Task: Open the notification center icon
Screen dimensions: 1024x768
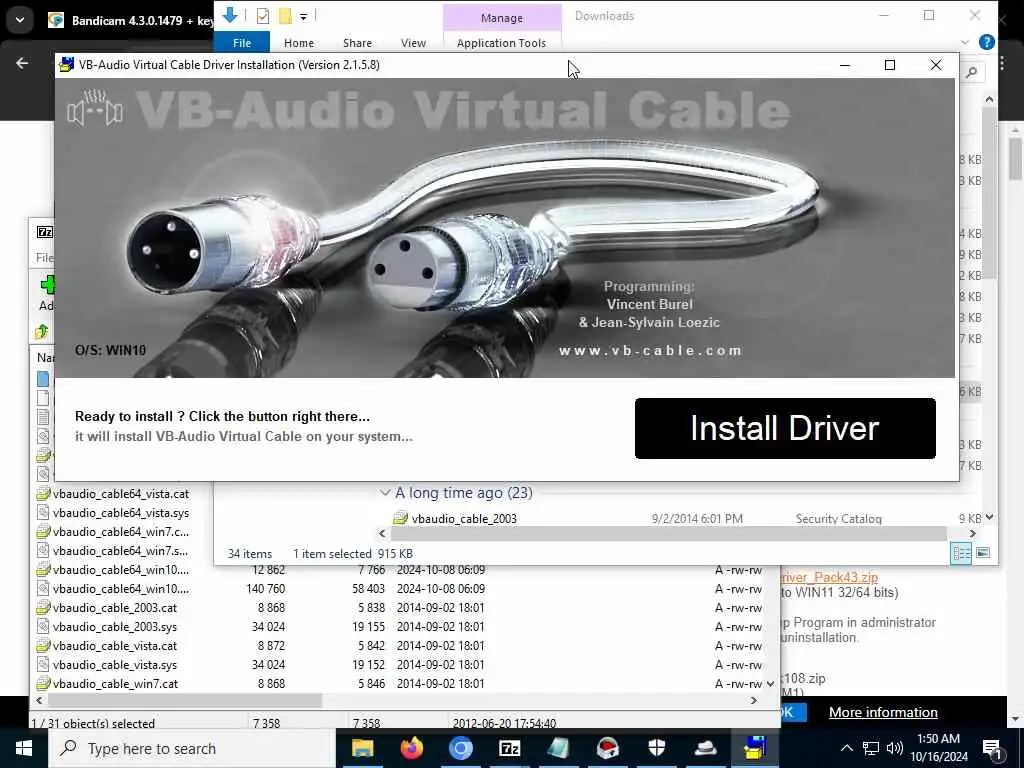Action: 992,749
